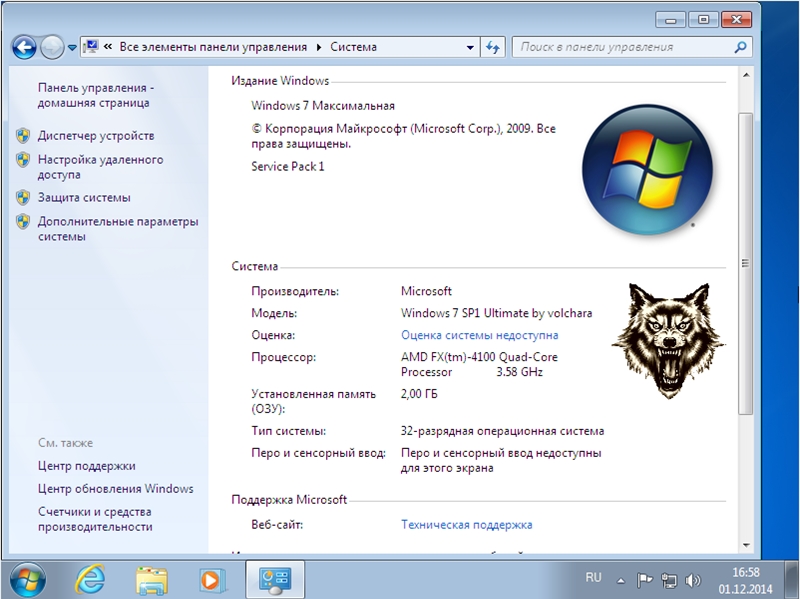The width and height of the screenshot is (800, 599).
Task: Click '32-разрядная операционная система'
Action: [502, 431]
